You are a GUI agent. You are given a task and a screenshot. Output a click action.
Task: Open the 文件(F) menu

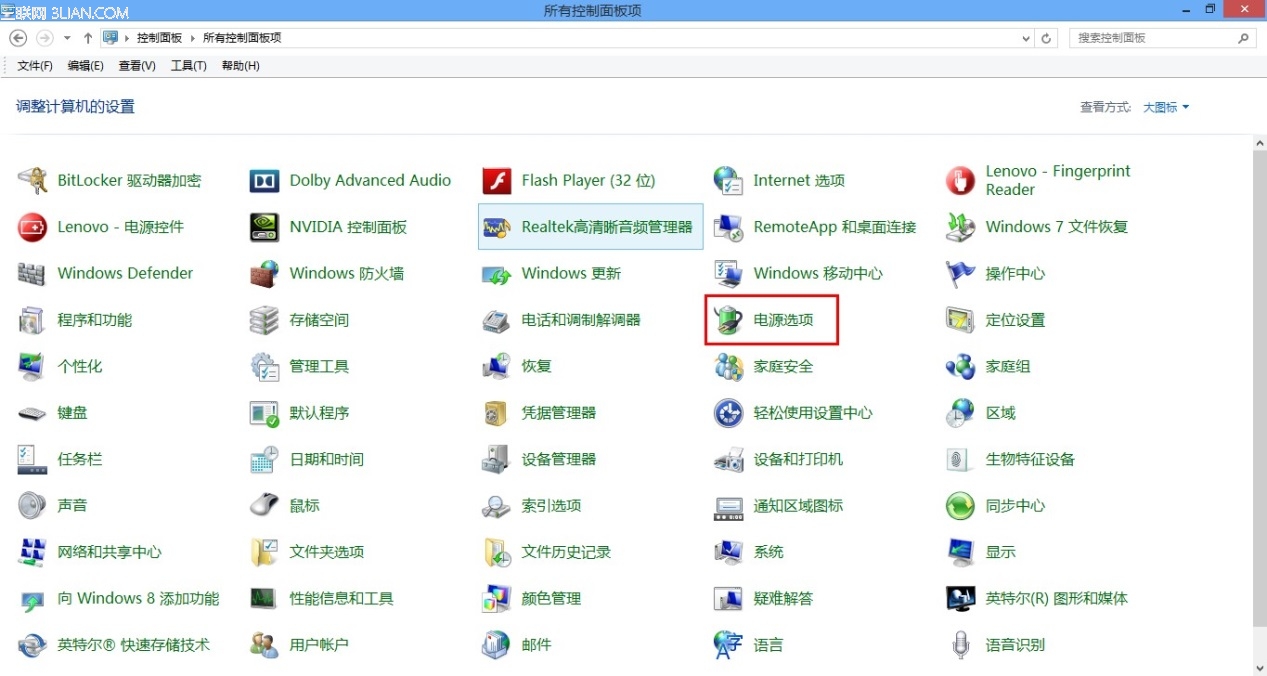tap(35, 66)
